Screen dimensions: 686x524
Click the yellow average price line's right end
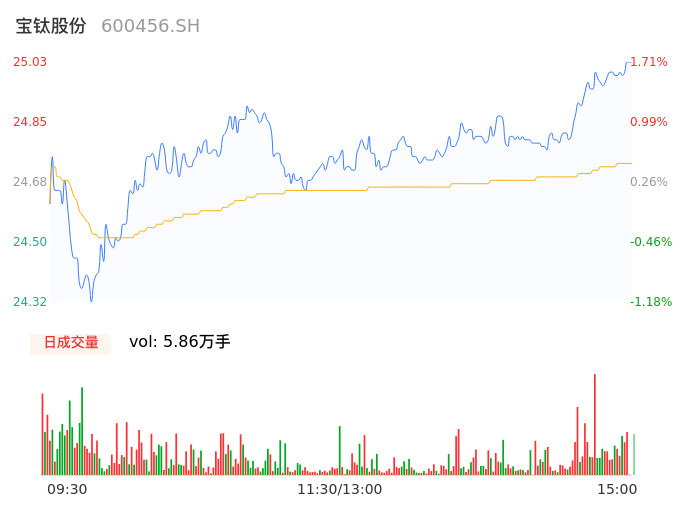click(630, 163)
